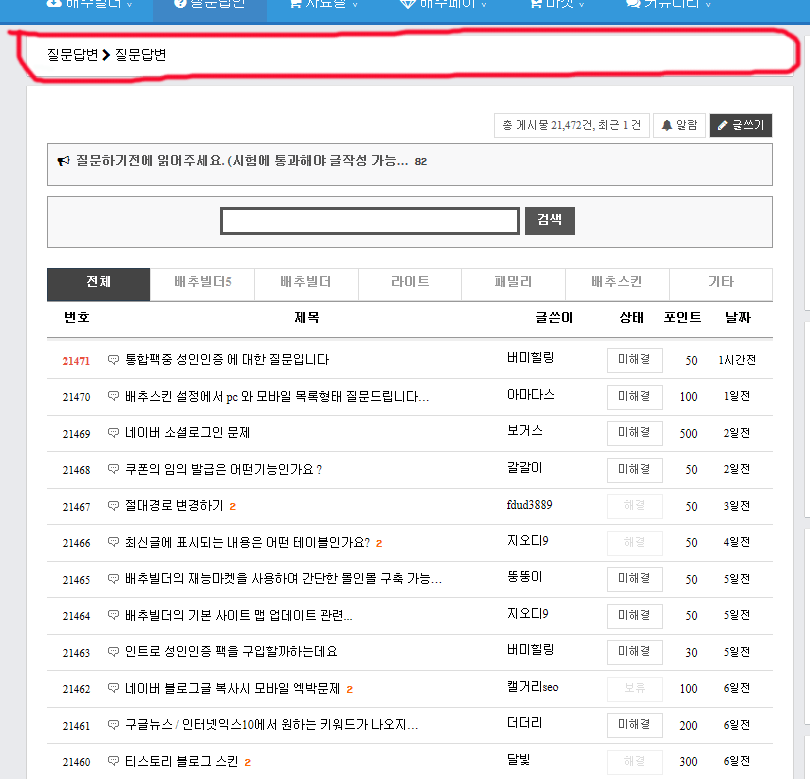Viewport: 810px width, 779px height.
Task: Switch to the 배추빌더5 tab
Action: pyautogui.click(x=202, y=284)
